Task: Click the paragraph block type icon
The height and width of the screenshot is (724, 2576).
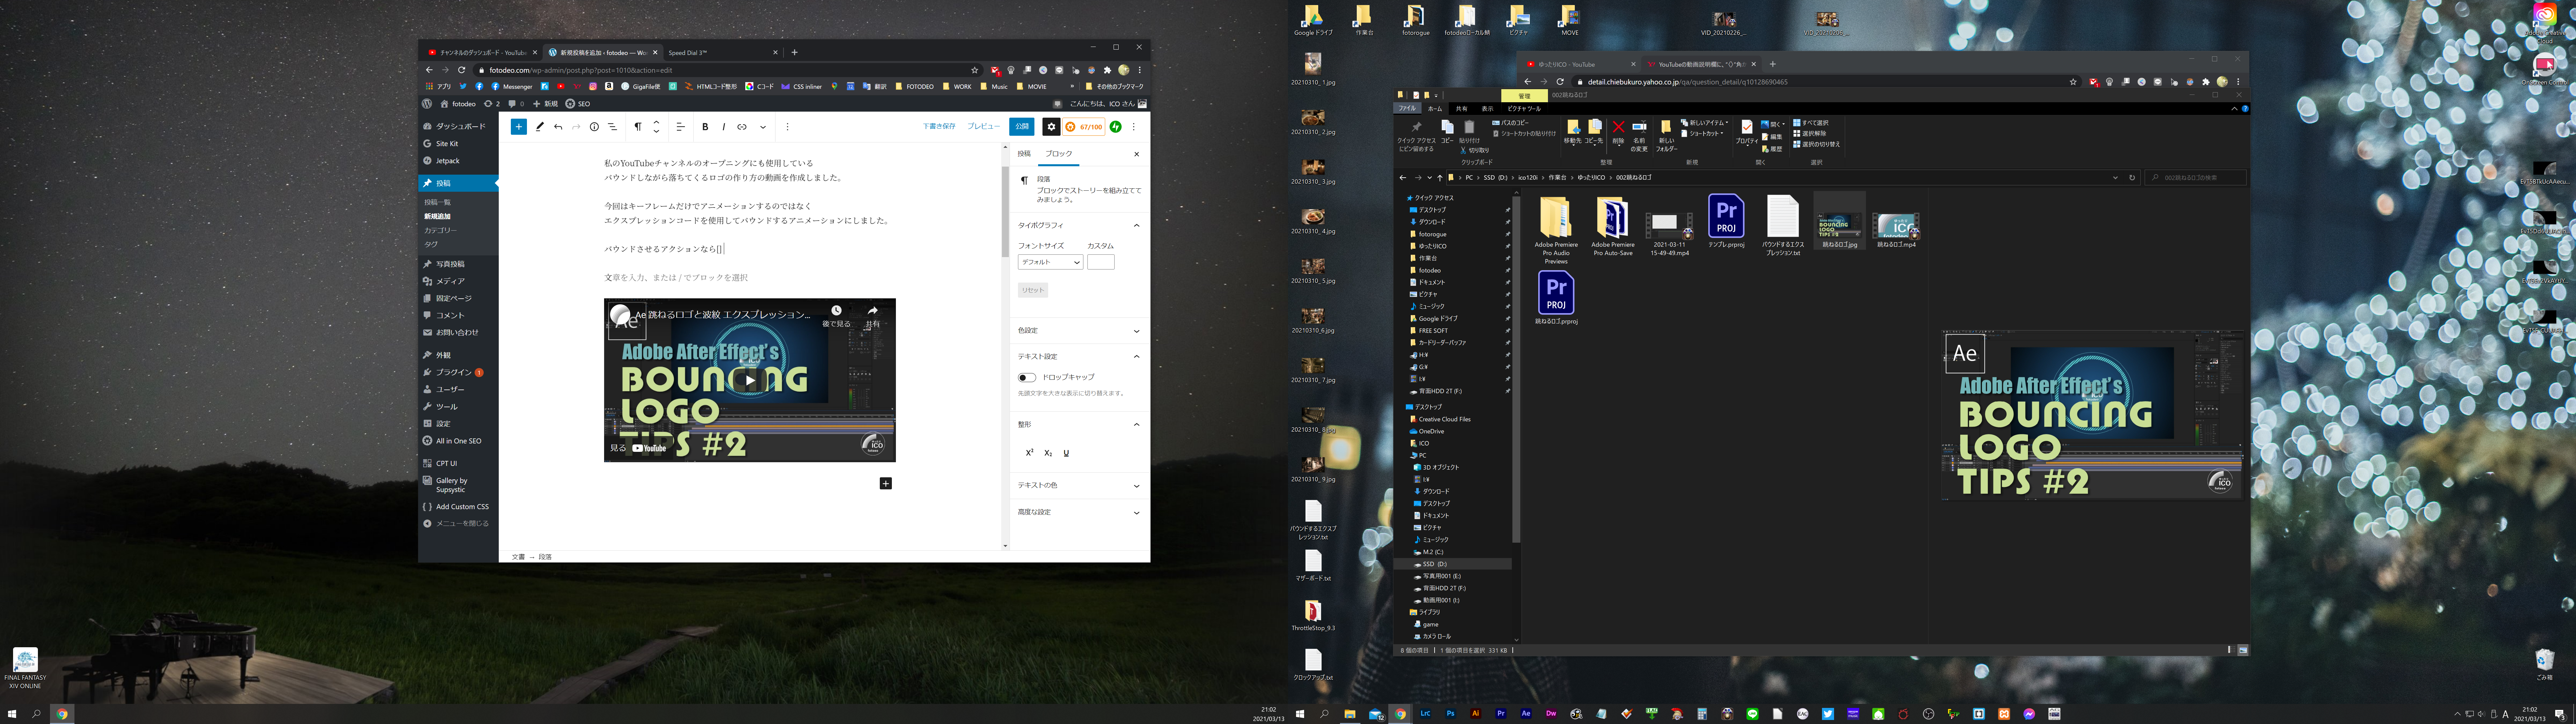Action: tap(638, 127)
